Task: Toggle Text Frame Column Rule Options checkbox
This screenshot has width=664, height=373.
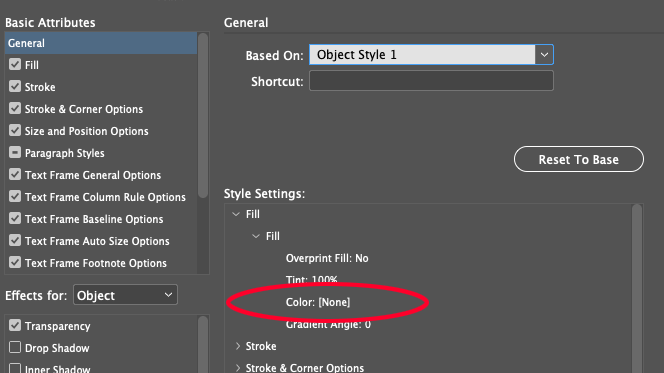Action: [15, 196]
